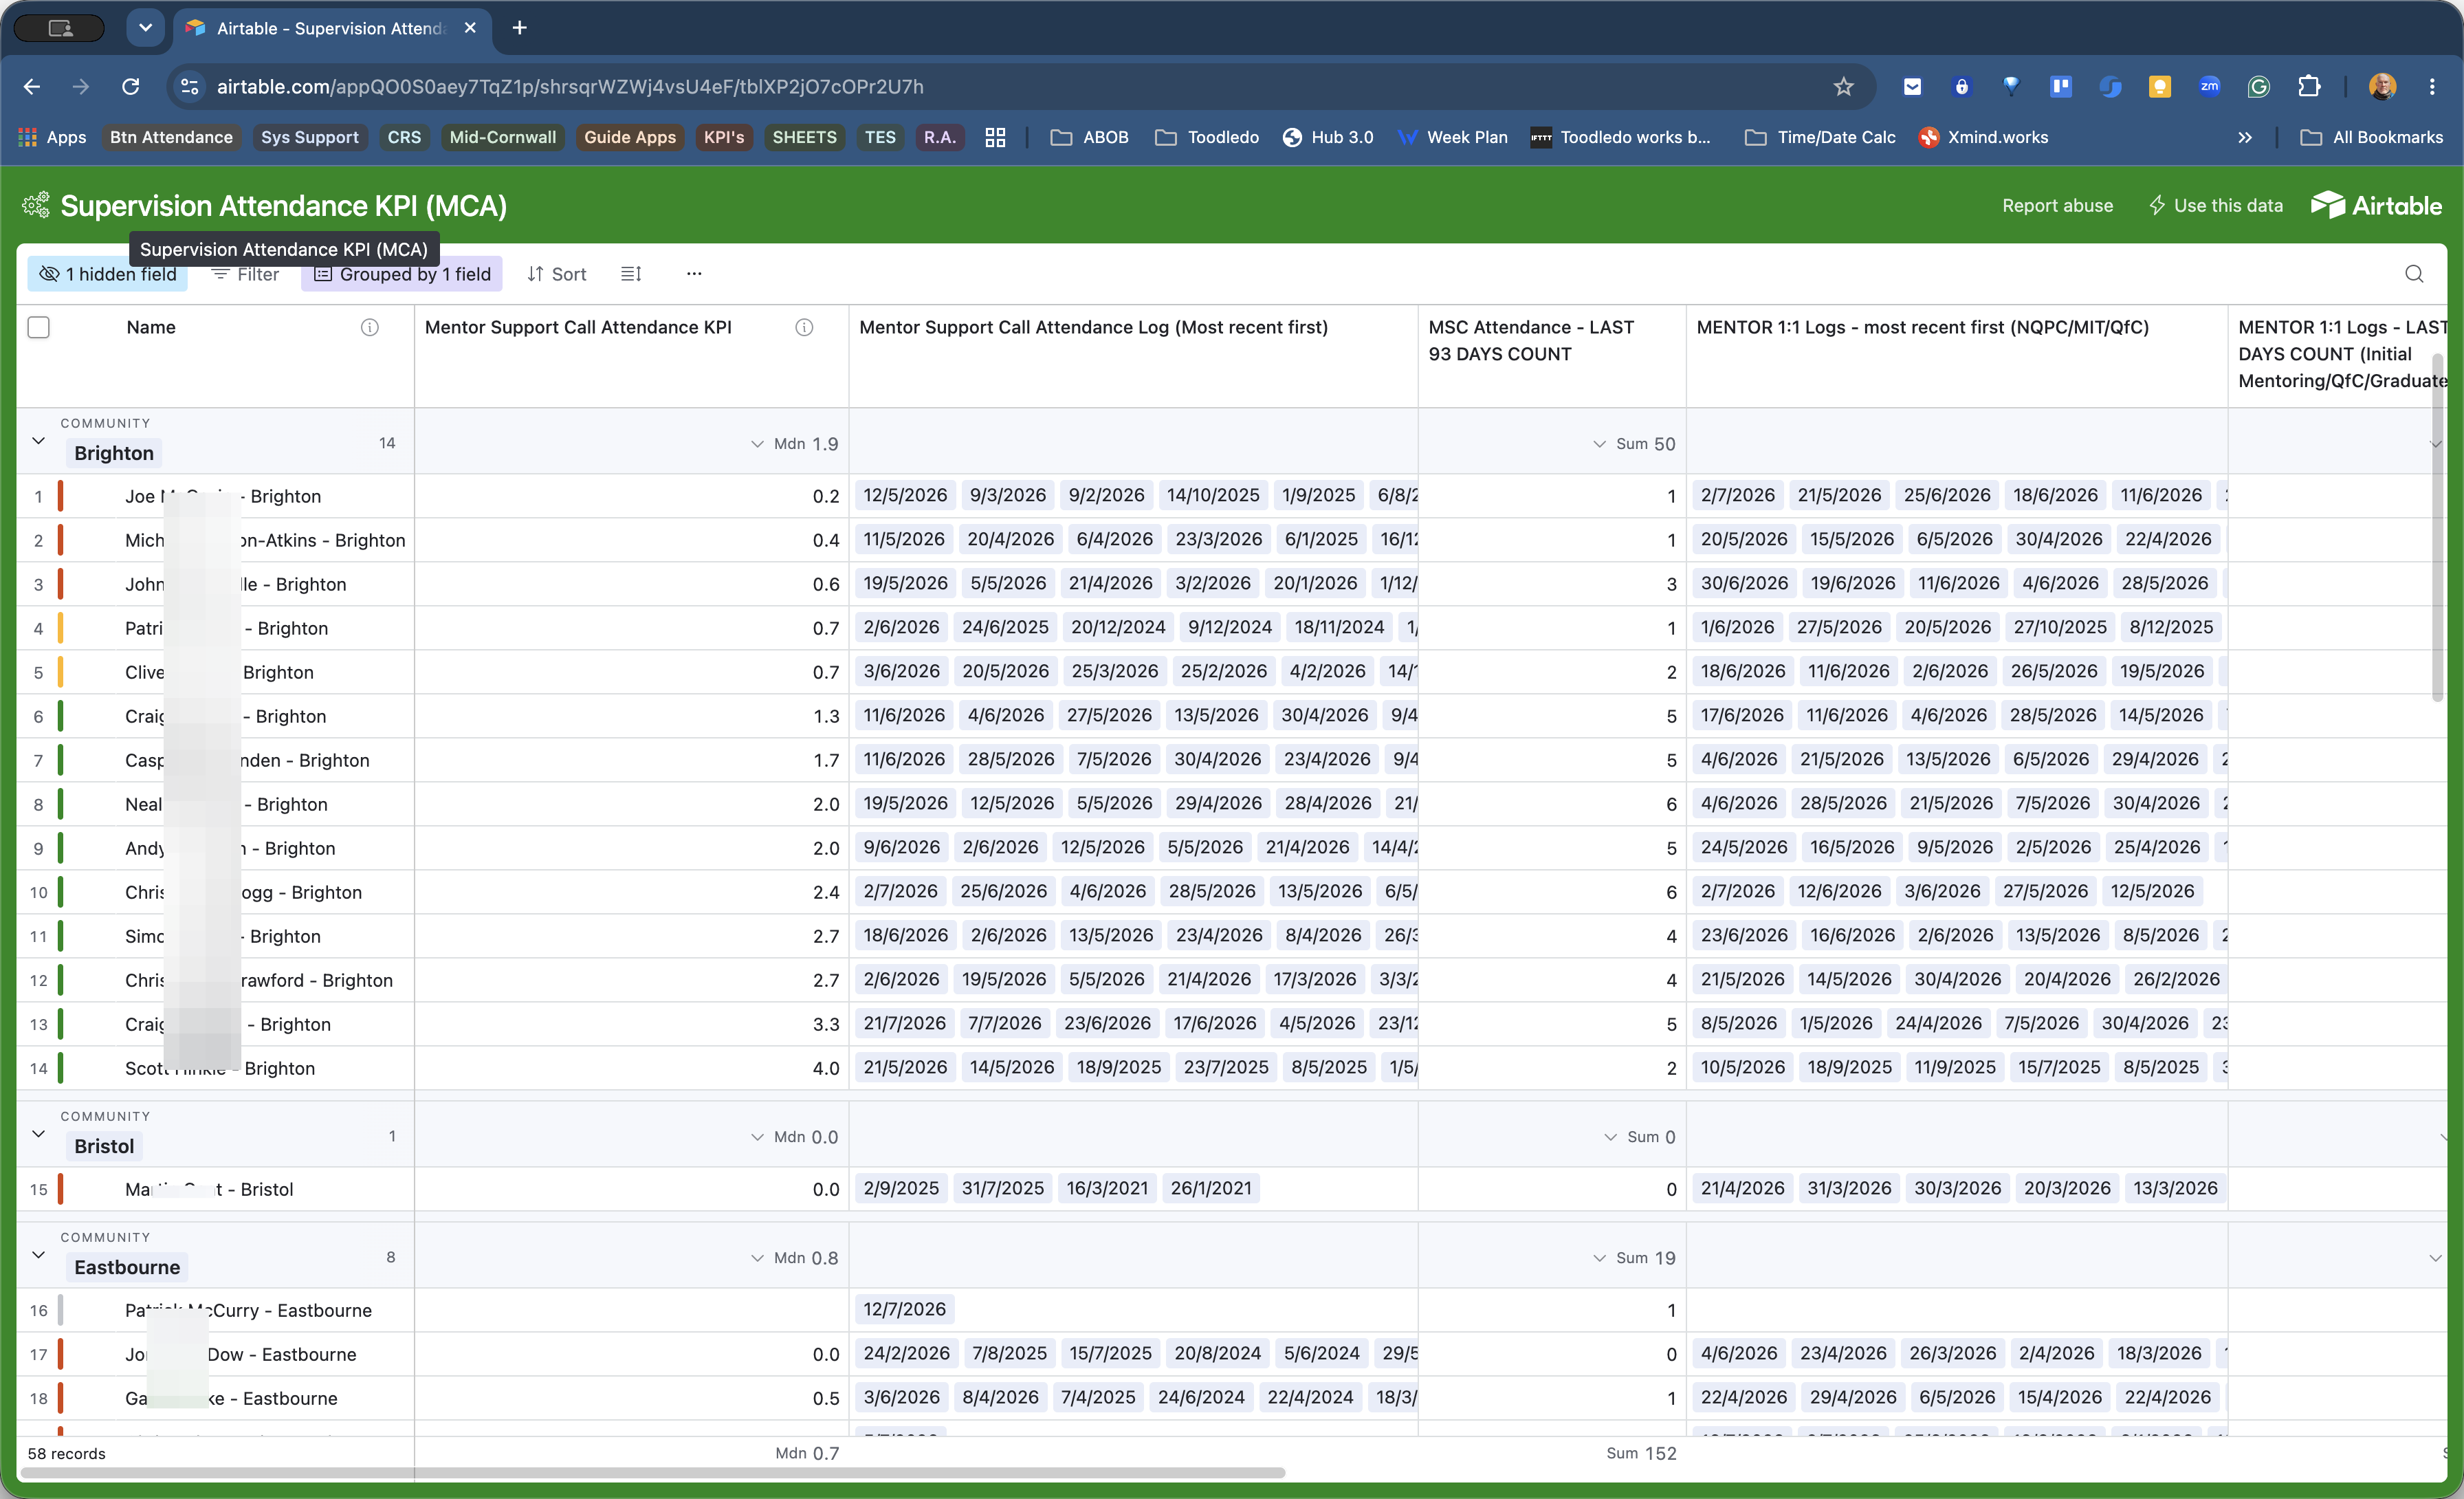Viewport: 2464px width, 1499px height.
Task: Bookmark this page with the star icon
Action: coord(1843,87)
